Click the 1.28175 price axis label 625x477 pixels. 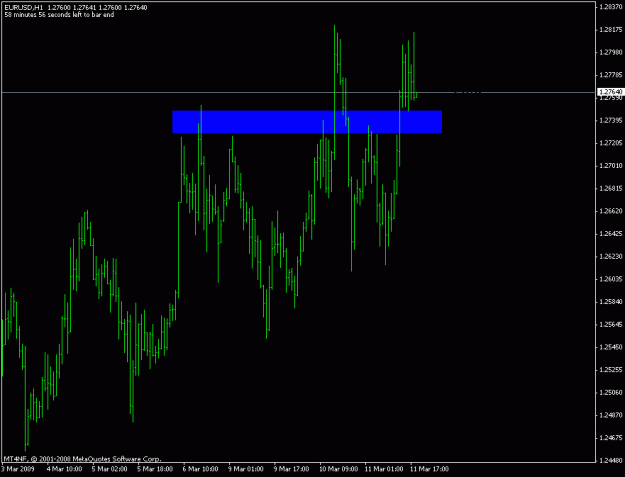pos(611,29)
